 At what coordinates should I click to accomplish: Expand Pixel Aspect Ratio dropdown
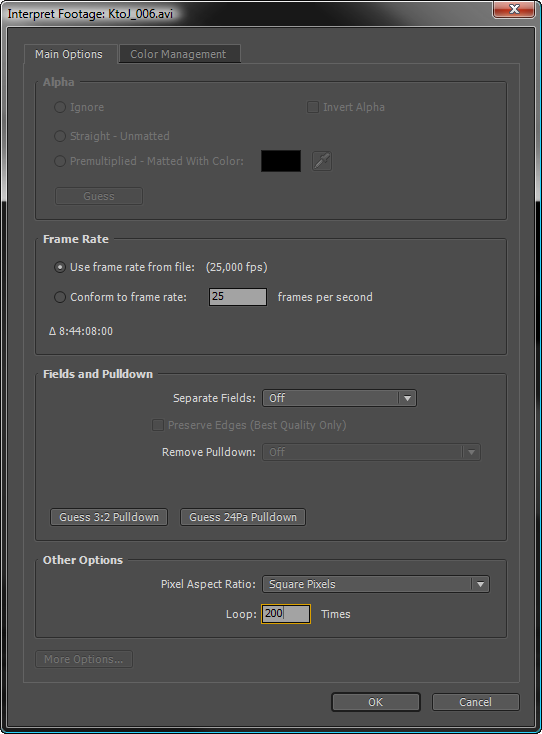376,584
